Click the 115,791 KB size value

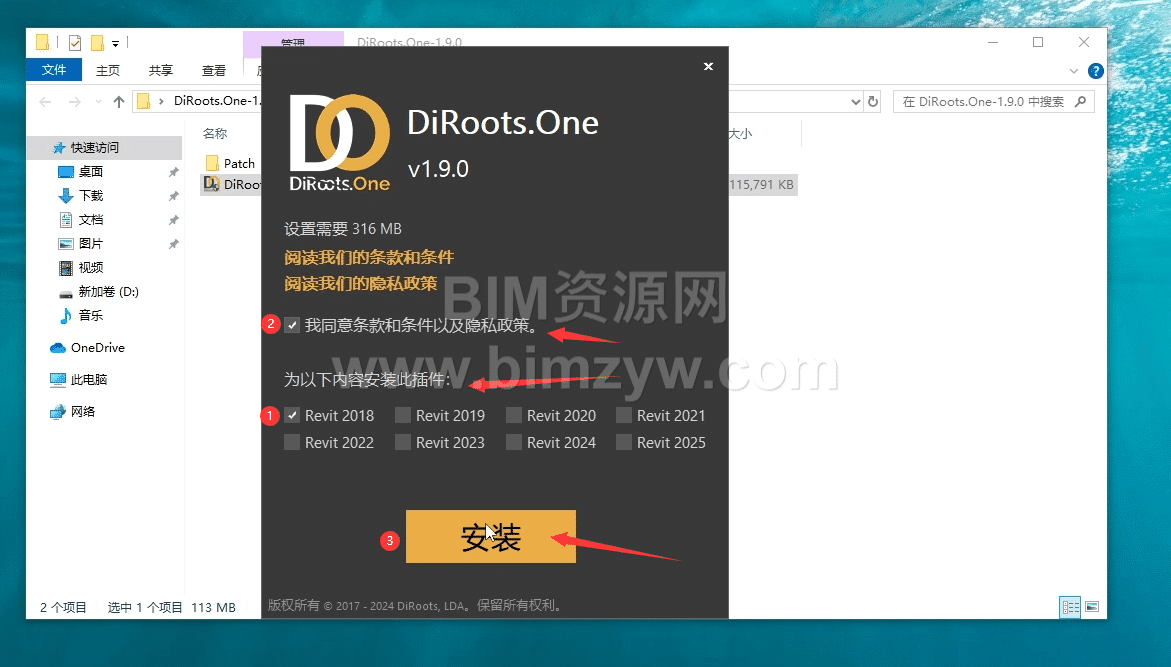pos(761,184)
